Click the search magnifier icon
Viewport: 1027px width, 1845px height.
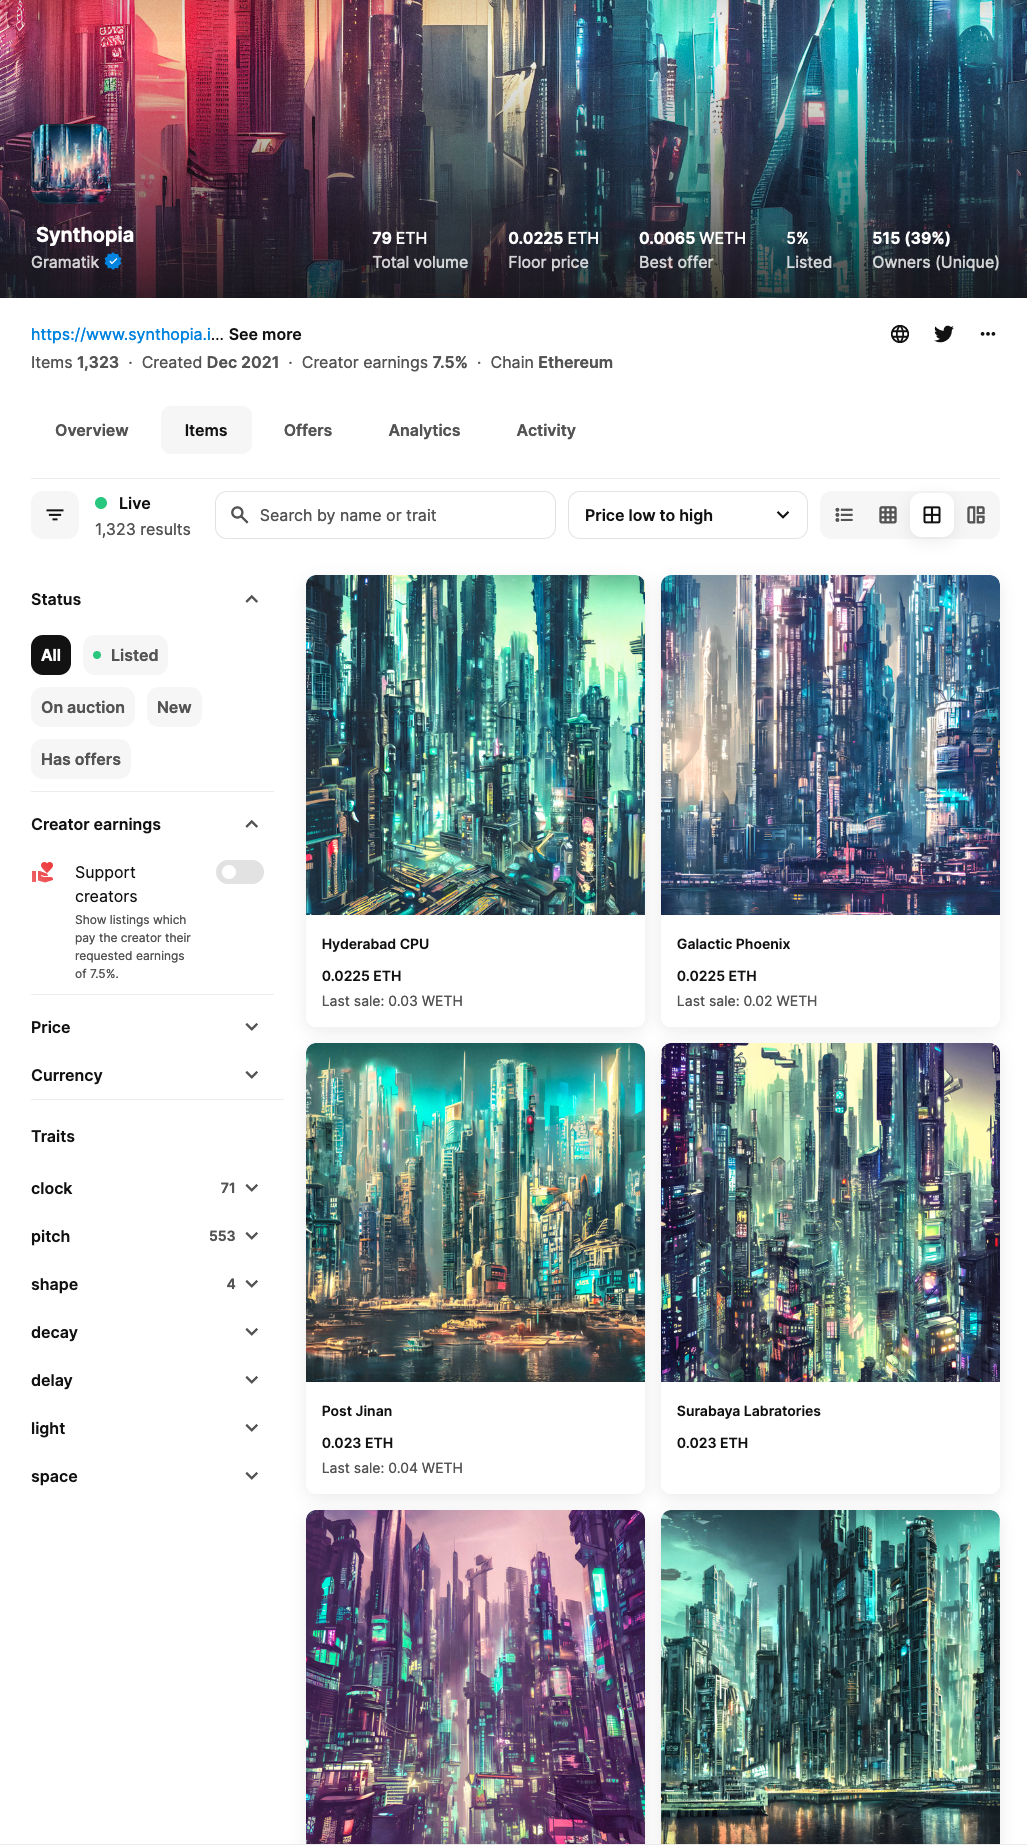coord(240,515)
